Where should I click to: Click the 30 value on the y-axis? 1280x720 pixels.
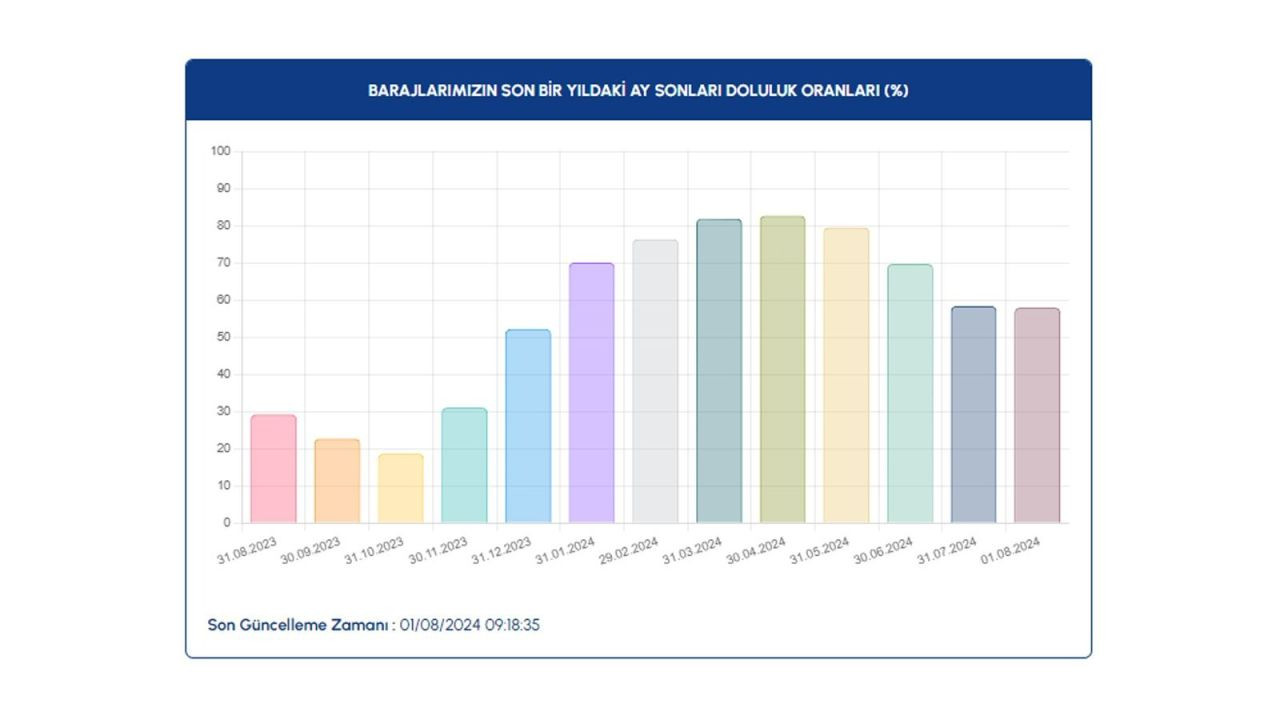coord(224,412)
